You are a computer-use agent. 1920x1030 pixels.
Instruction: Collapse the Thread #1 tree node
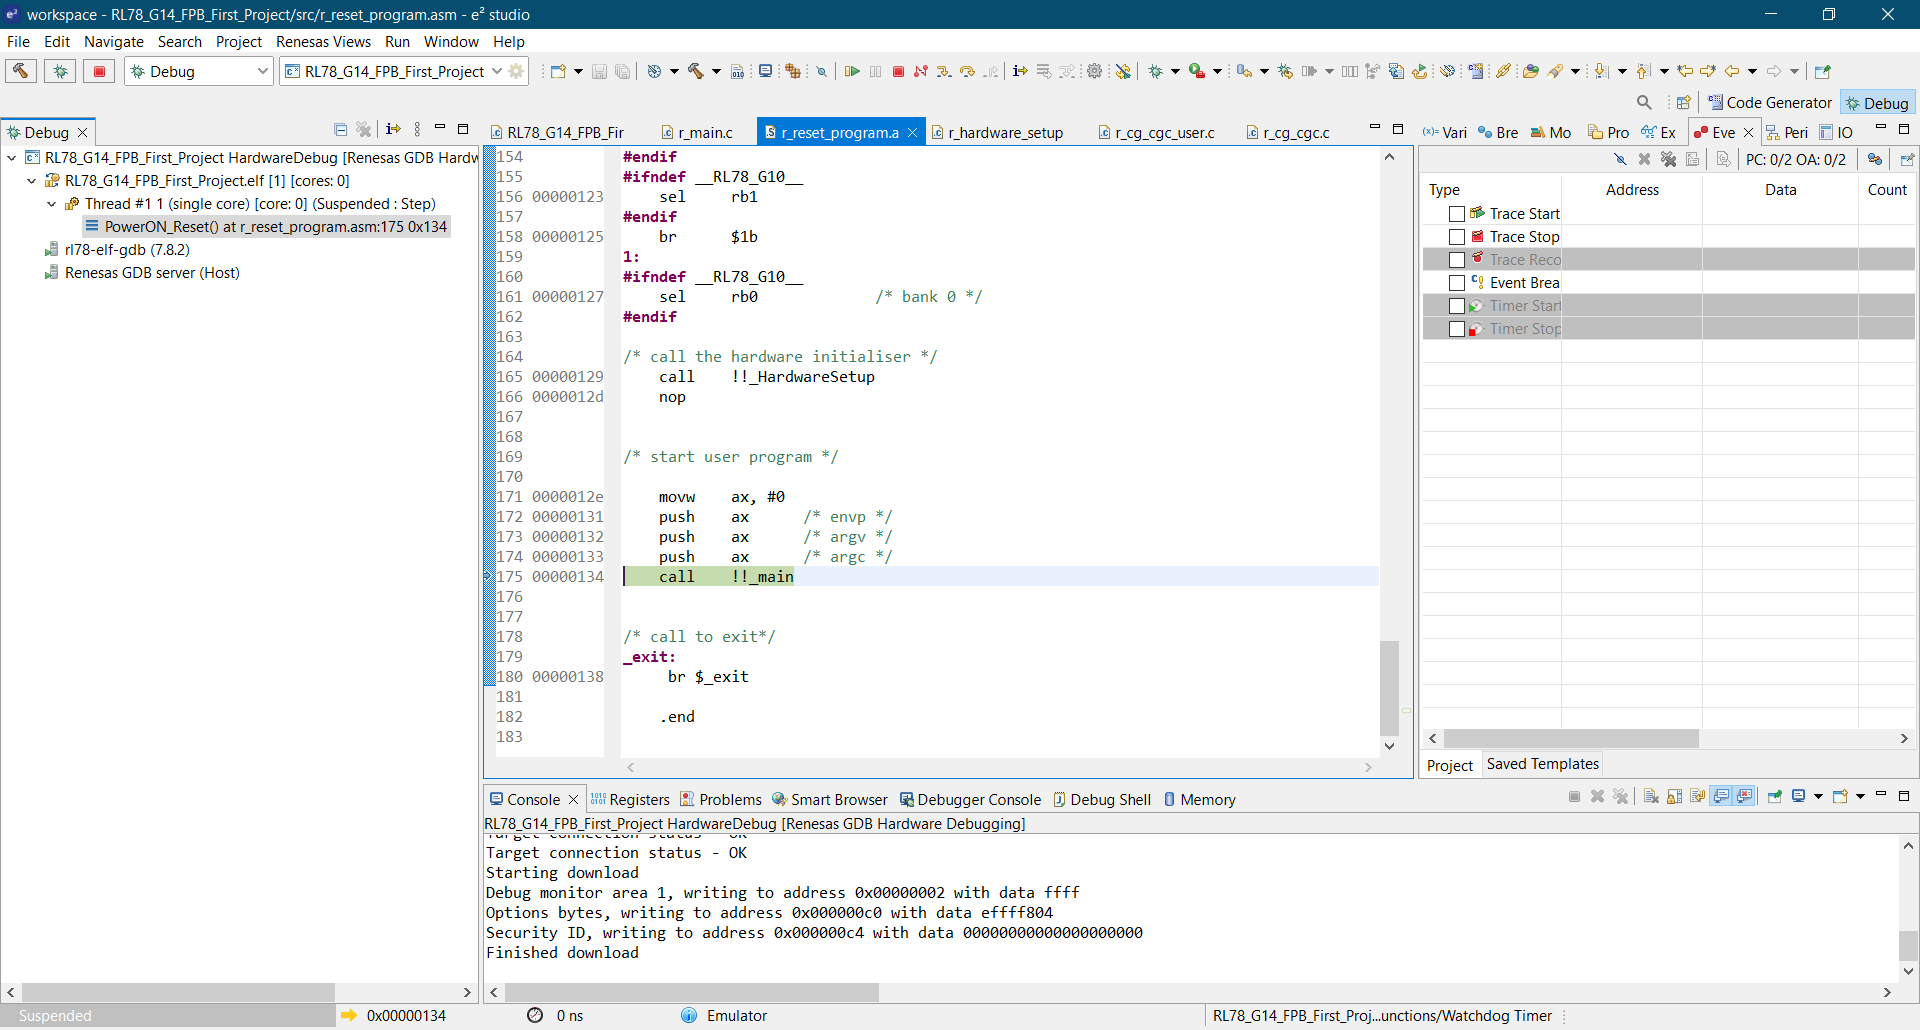pos(50,203)
